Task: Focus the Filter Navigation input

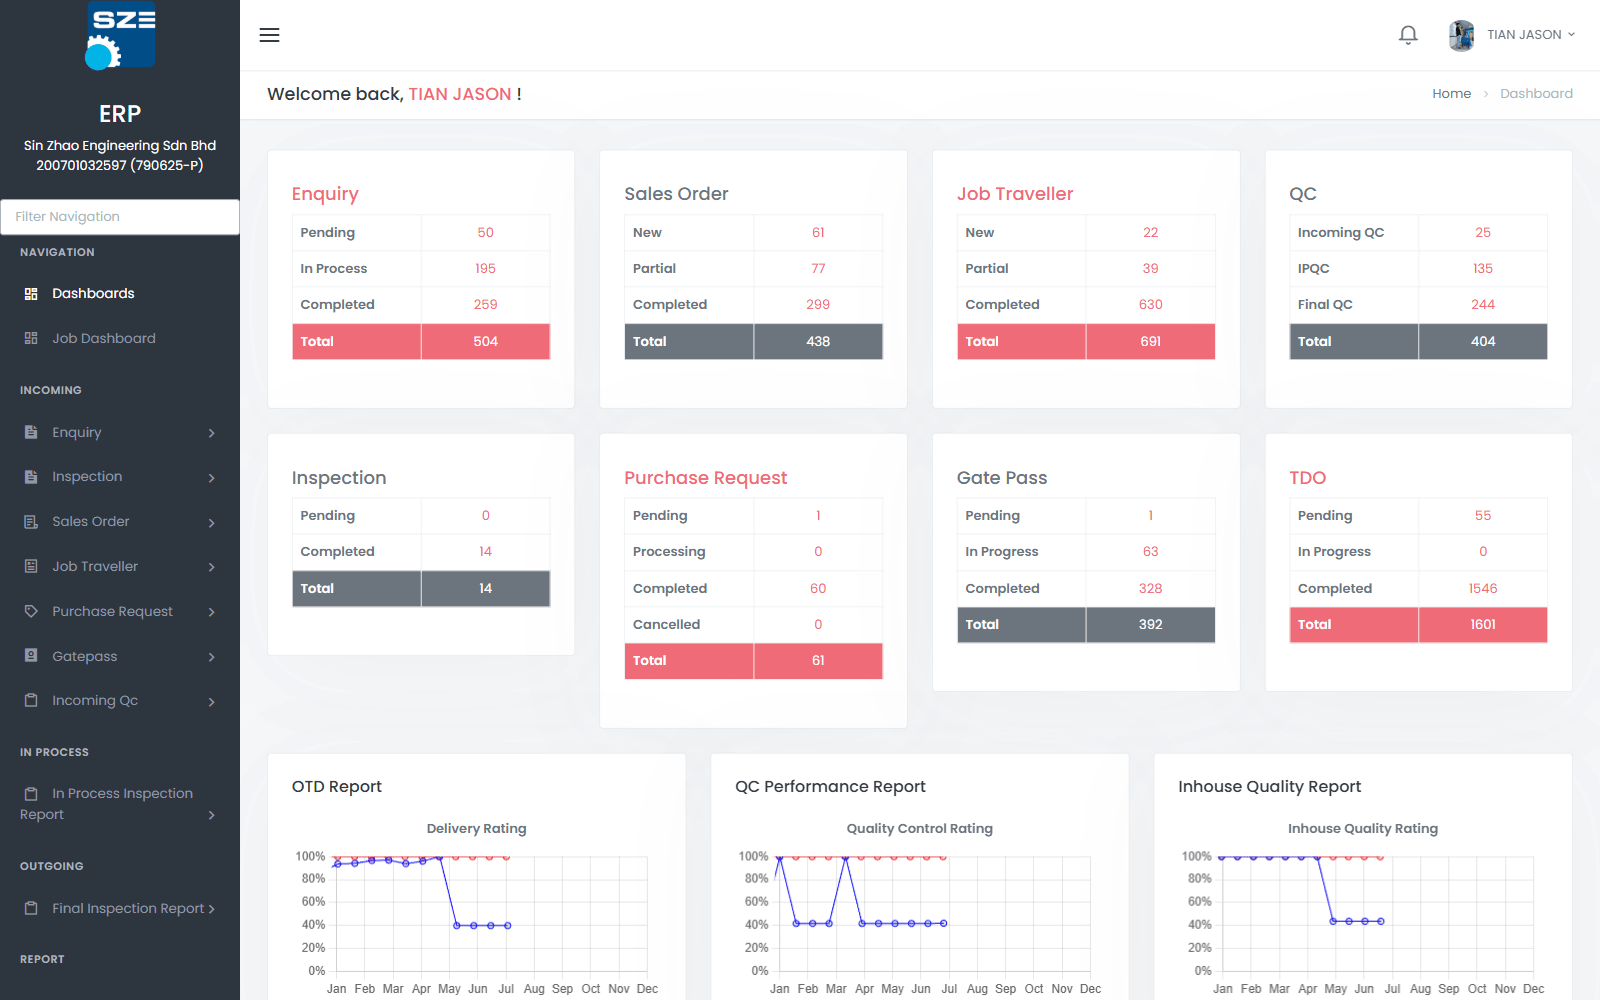Action: point(120,217)
